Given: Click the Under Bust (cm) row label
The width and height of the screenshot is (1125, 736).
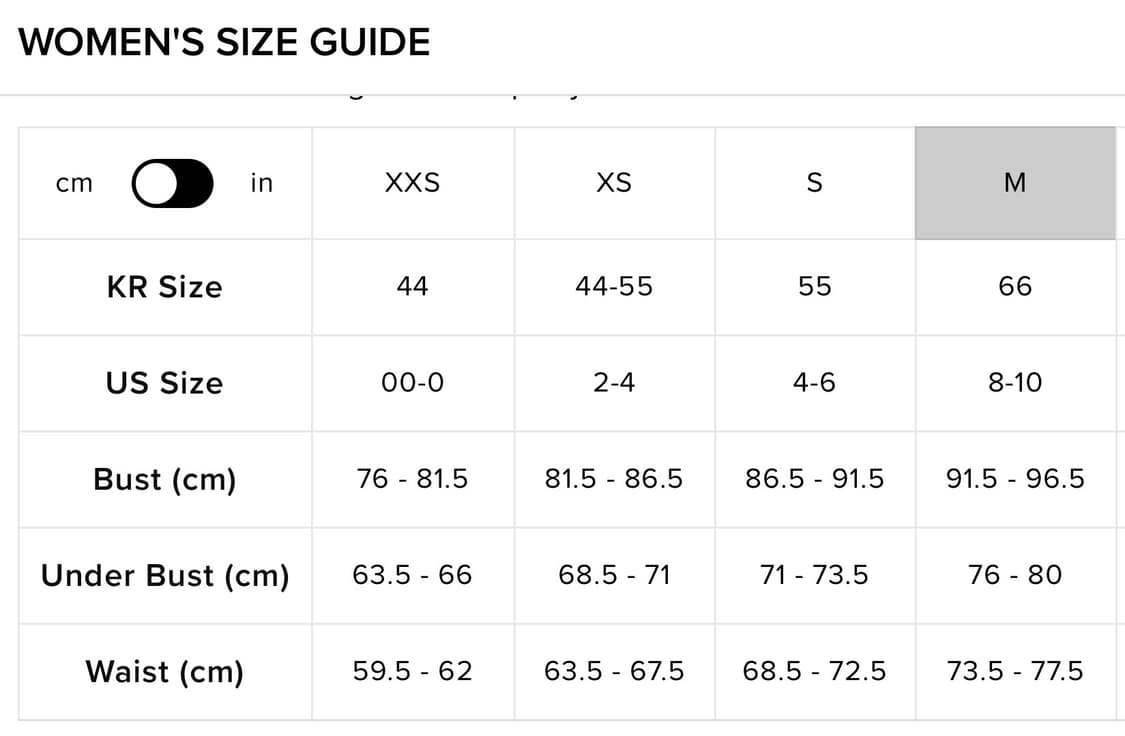Looking at the screenshot, I should (165, 575).
